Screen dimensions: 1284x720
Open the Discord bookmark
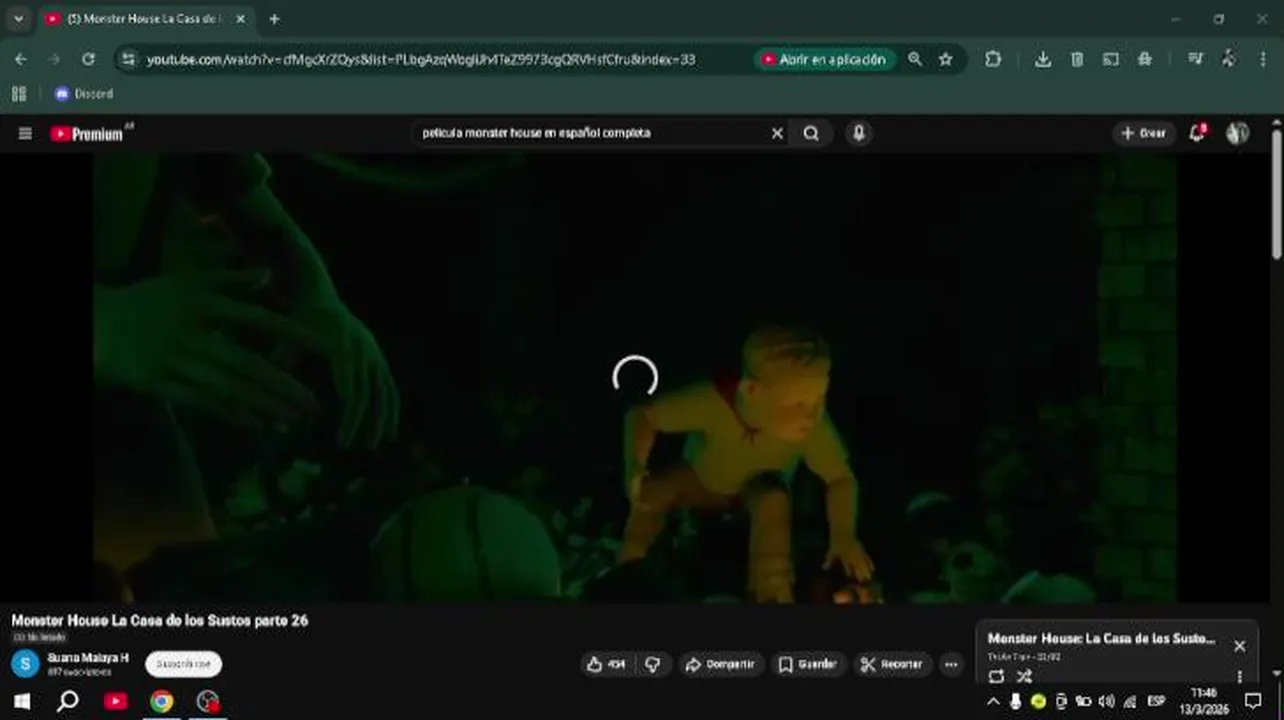click(84, 94)
